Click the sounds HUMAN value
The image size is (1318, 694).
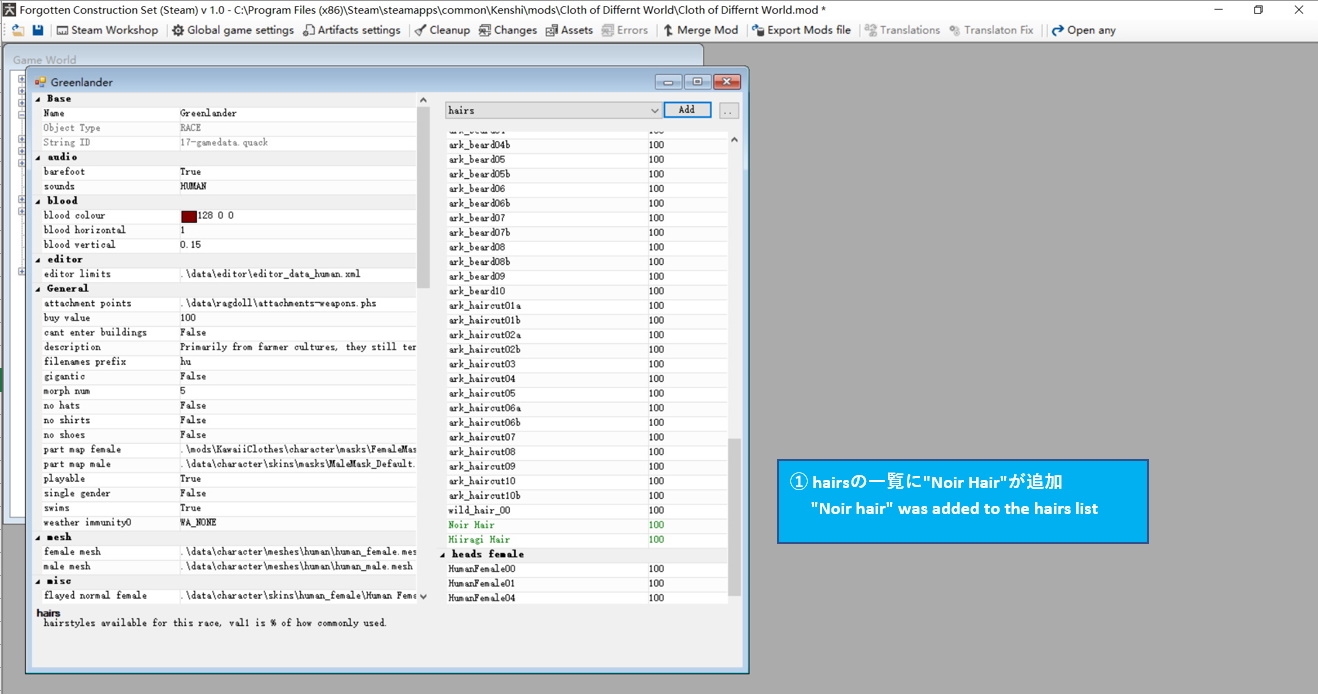pos(193,186)
